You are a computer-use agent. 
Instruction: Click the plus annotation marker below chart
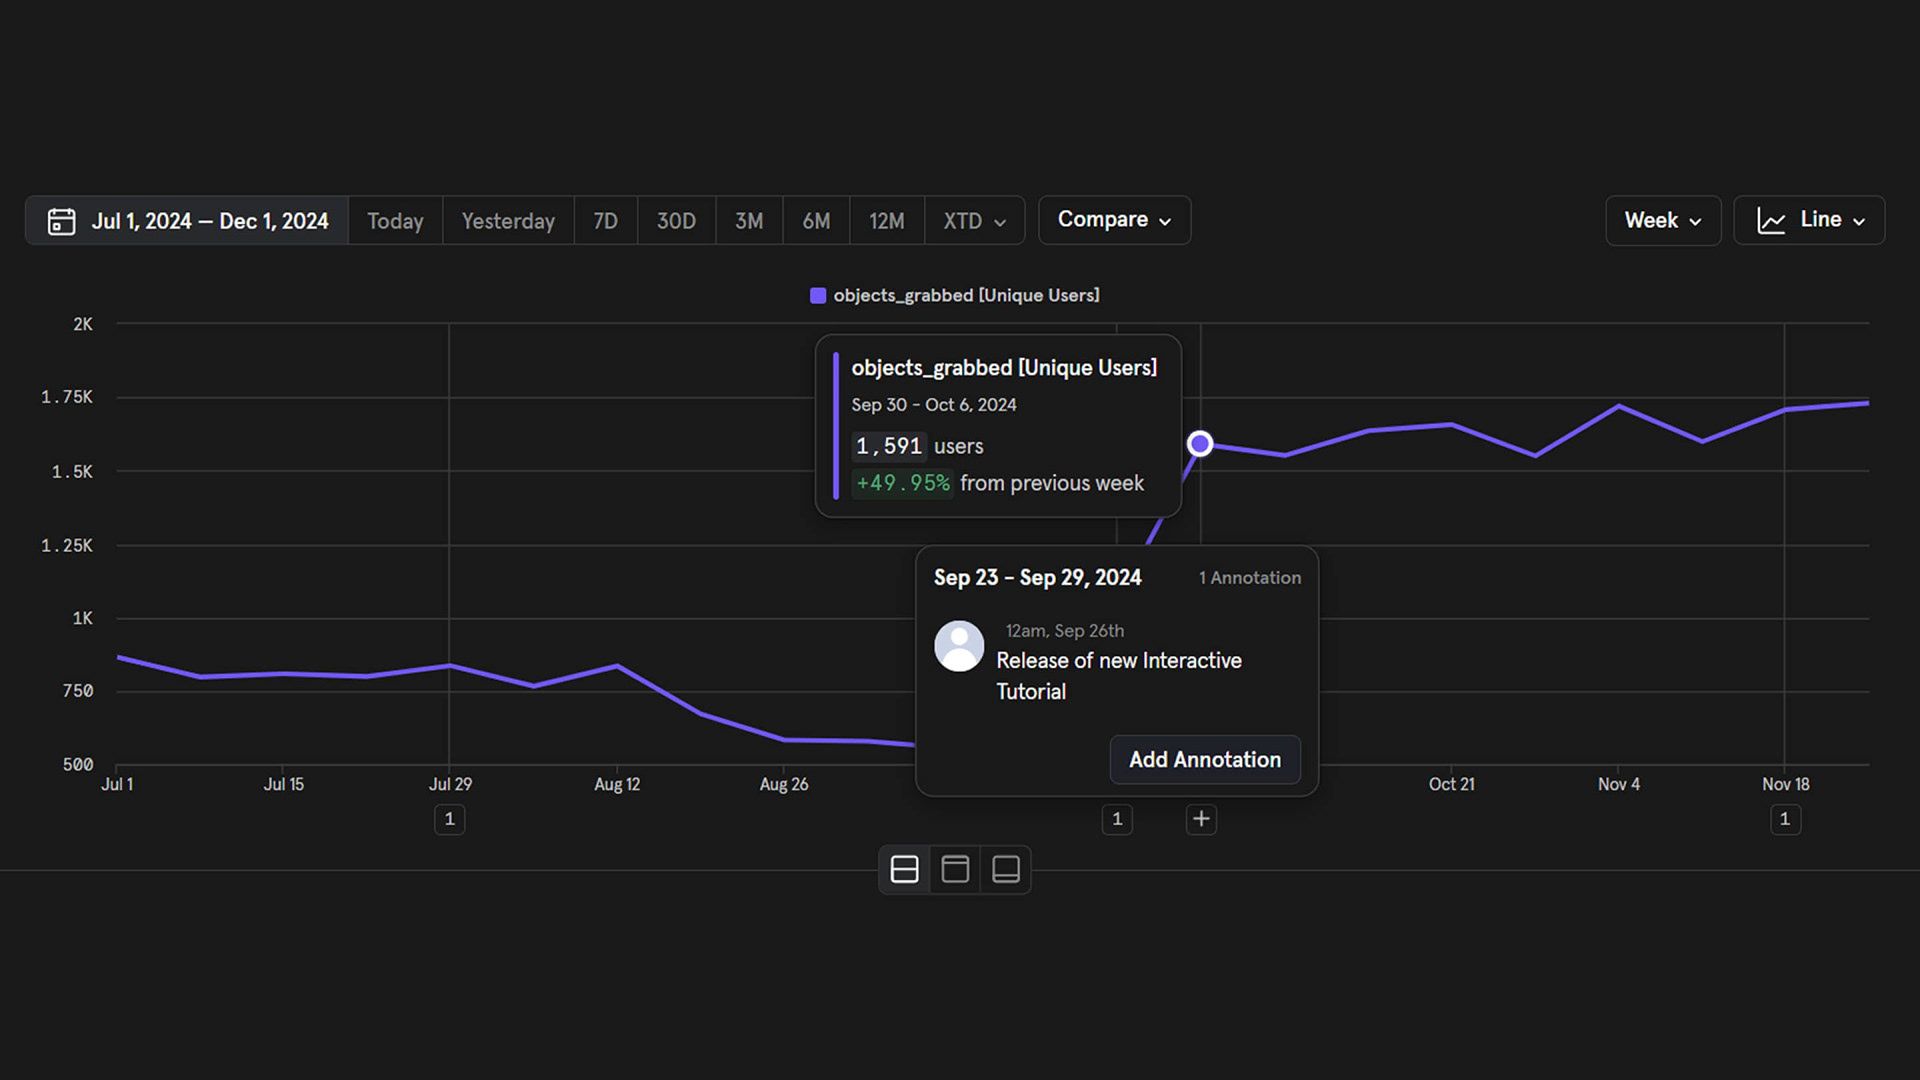1201,819
